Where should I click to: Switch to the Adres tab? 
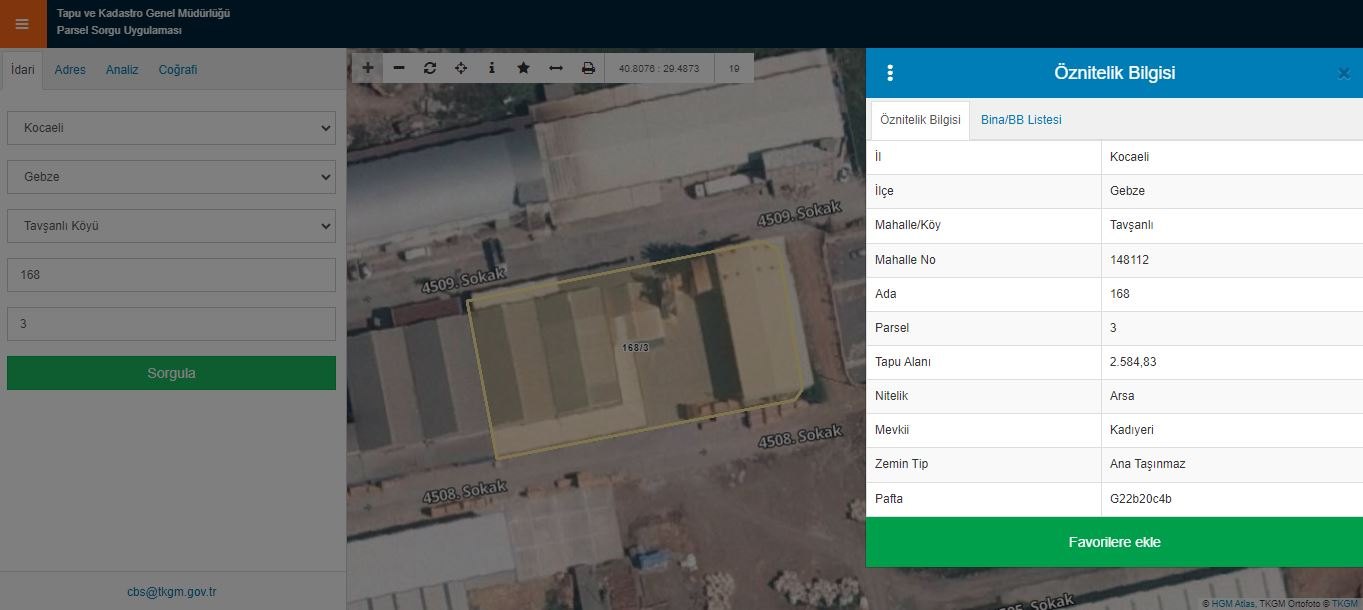(x=70, y=70)
